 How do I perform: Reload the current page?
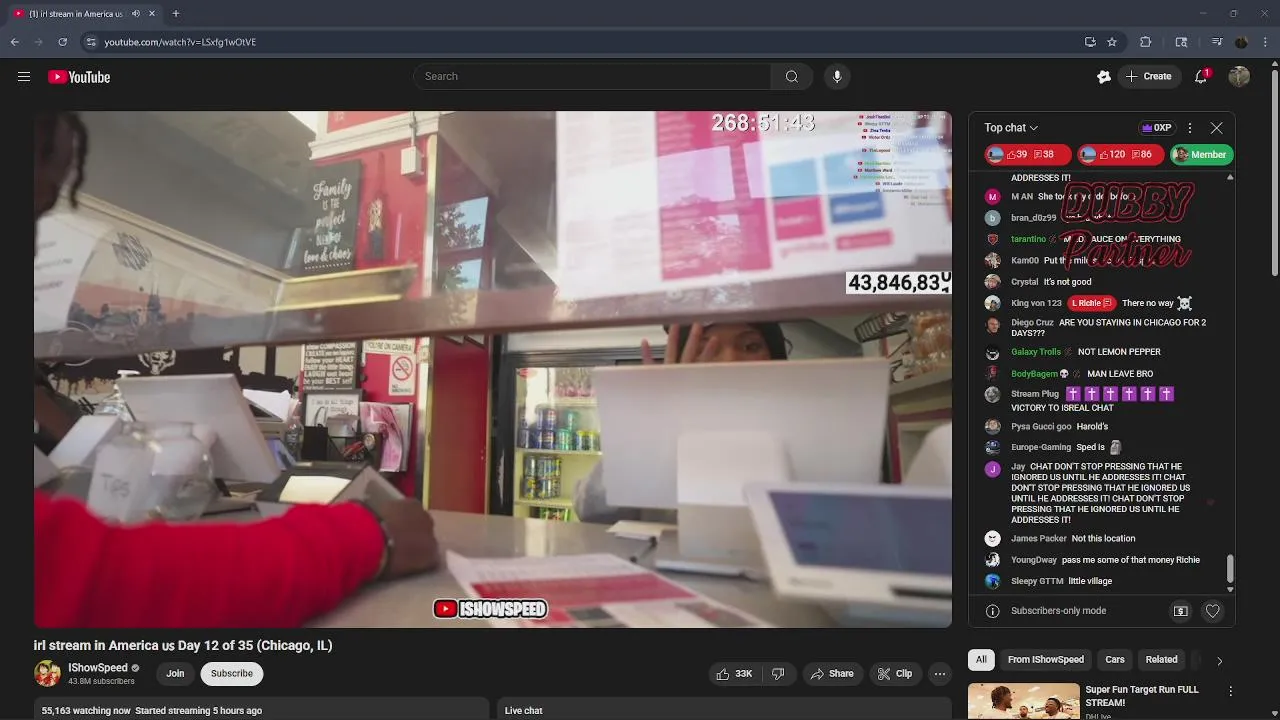(x=62, y=42)
